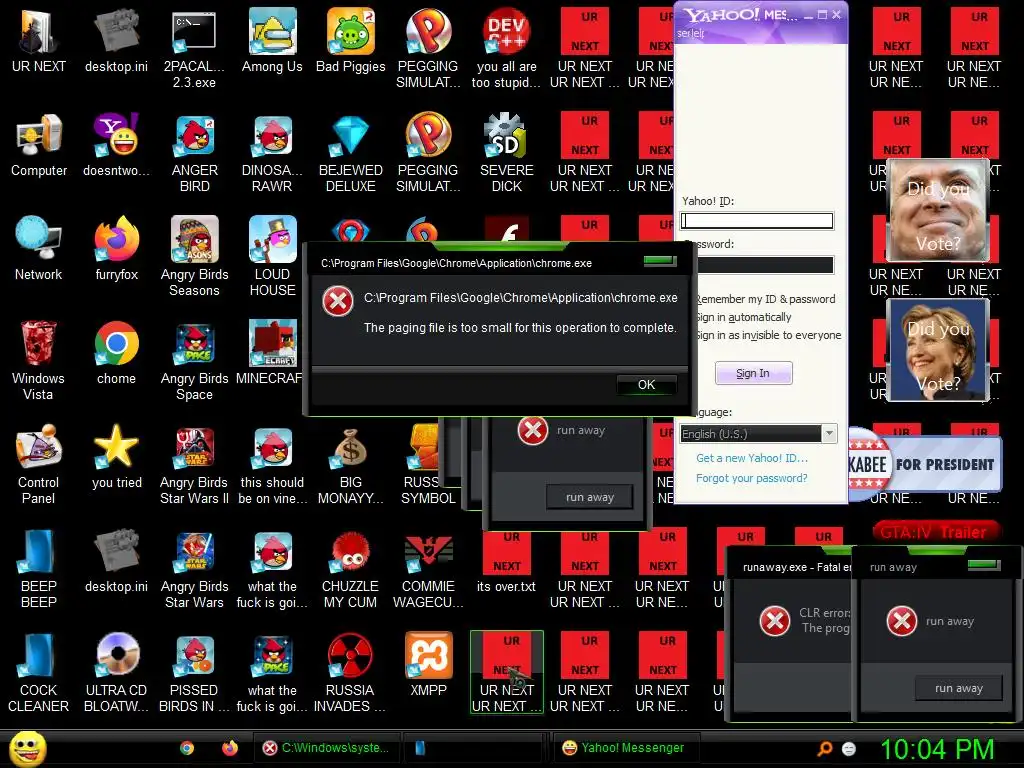Open the DINOSA... RAWR desktop icon
The height and width of the screenshot is (768, 1024).
(272, 153)
